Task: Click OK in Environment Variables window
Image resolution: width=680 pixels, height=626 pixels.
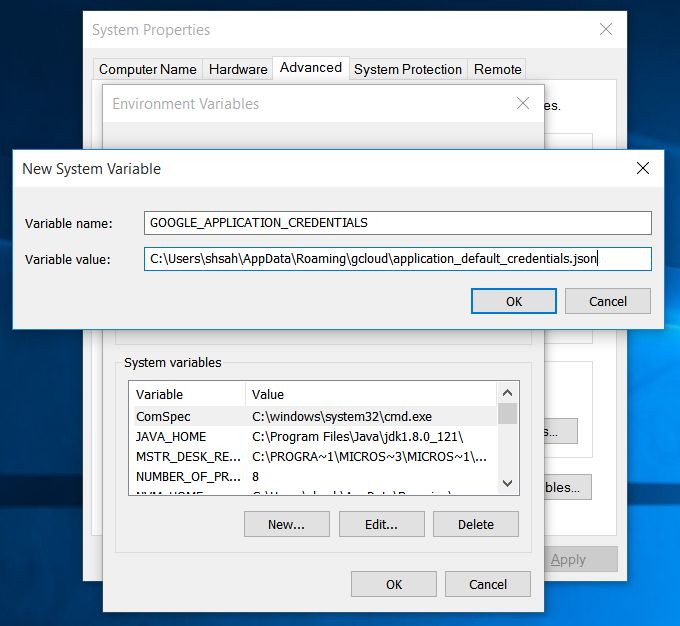Action: pyautogui.click(x=394, y=584)
